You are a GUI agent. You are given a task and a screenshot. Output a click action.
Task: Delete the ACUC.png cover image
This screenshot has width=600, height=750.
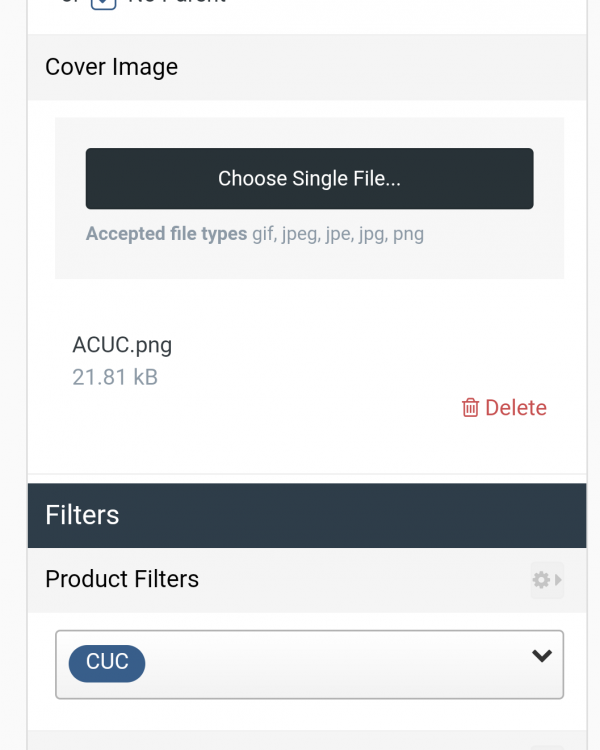[x=505, y=408]
